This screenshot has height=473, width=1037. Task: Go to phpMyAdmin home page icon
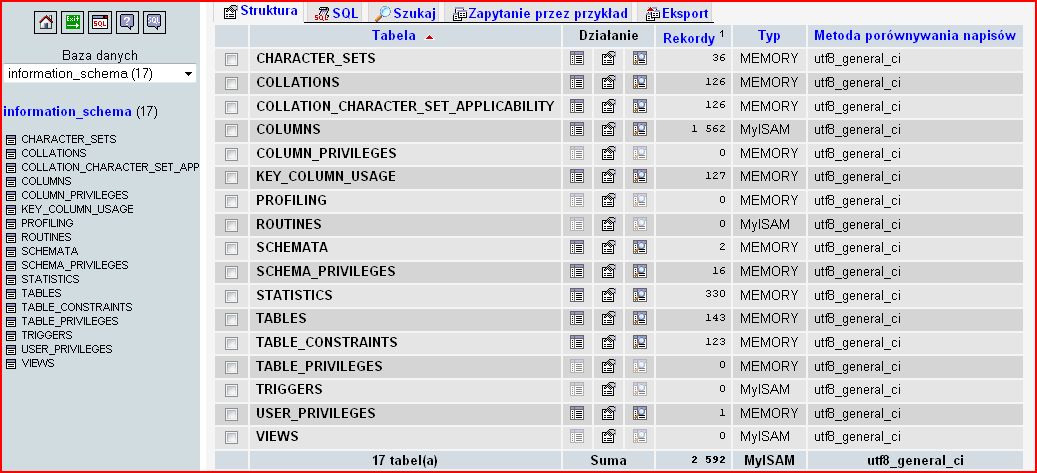[45, 22]
